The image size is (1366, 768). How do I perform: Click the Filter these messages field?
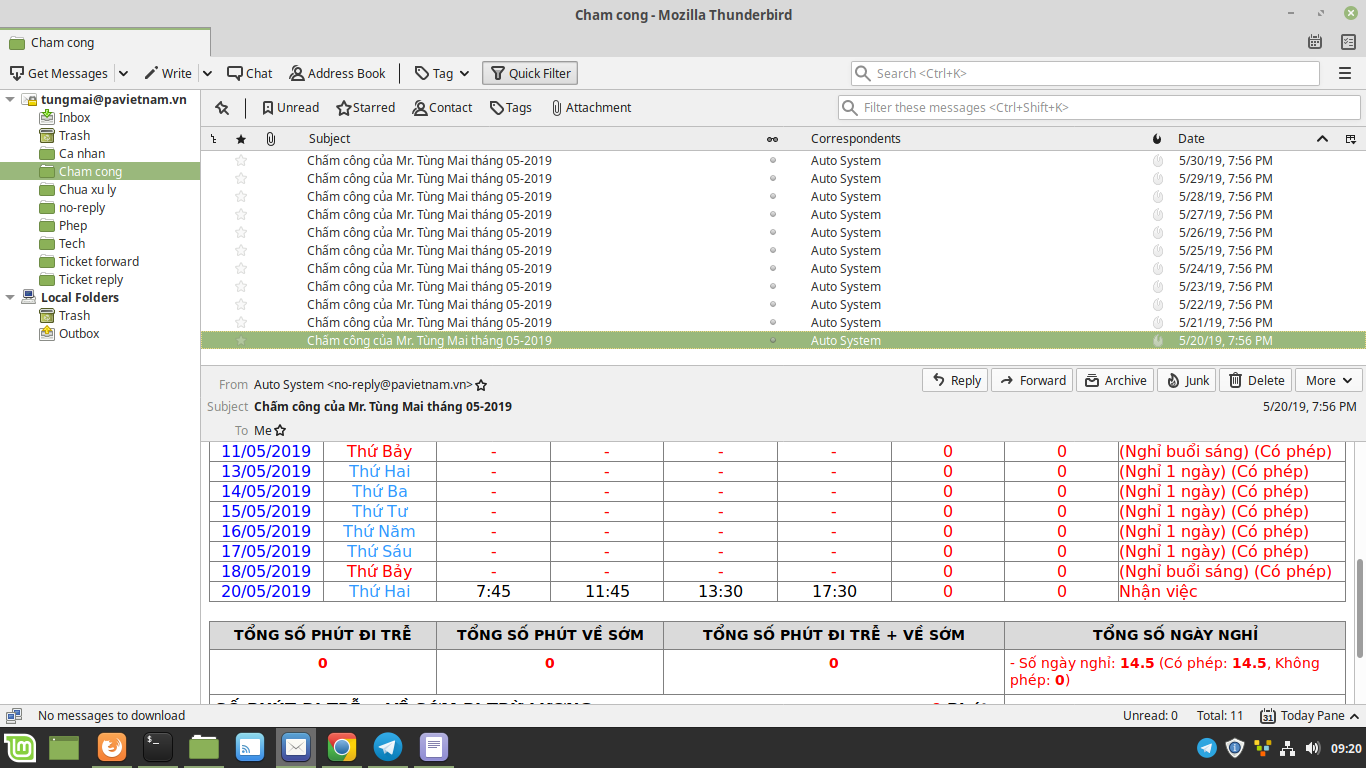[1099, 108]
